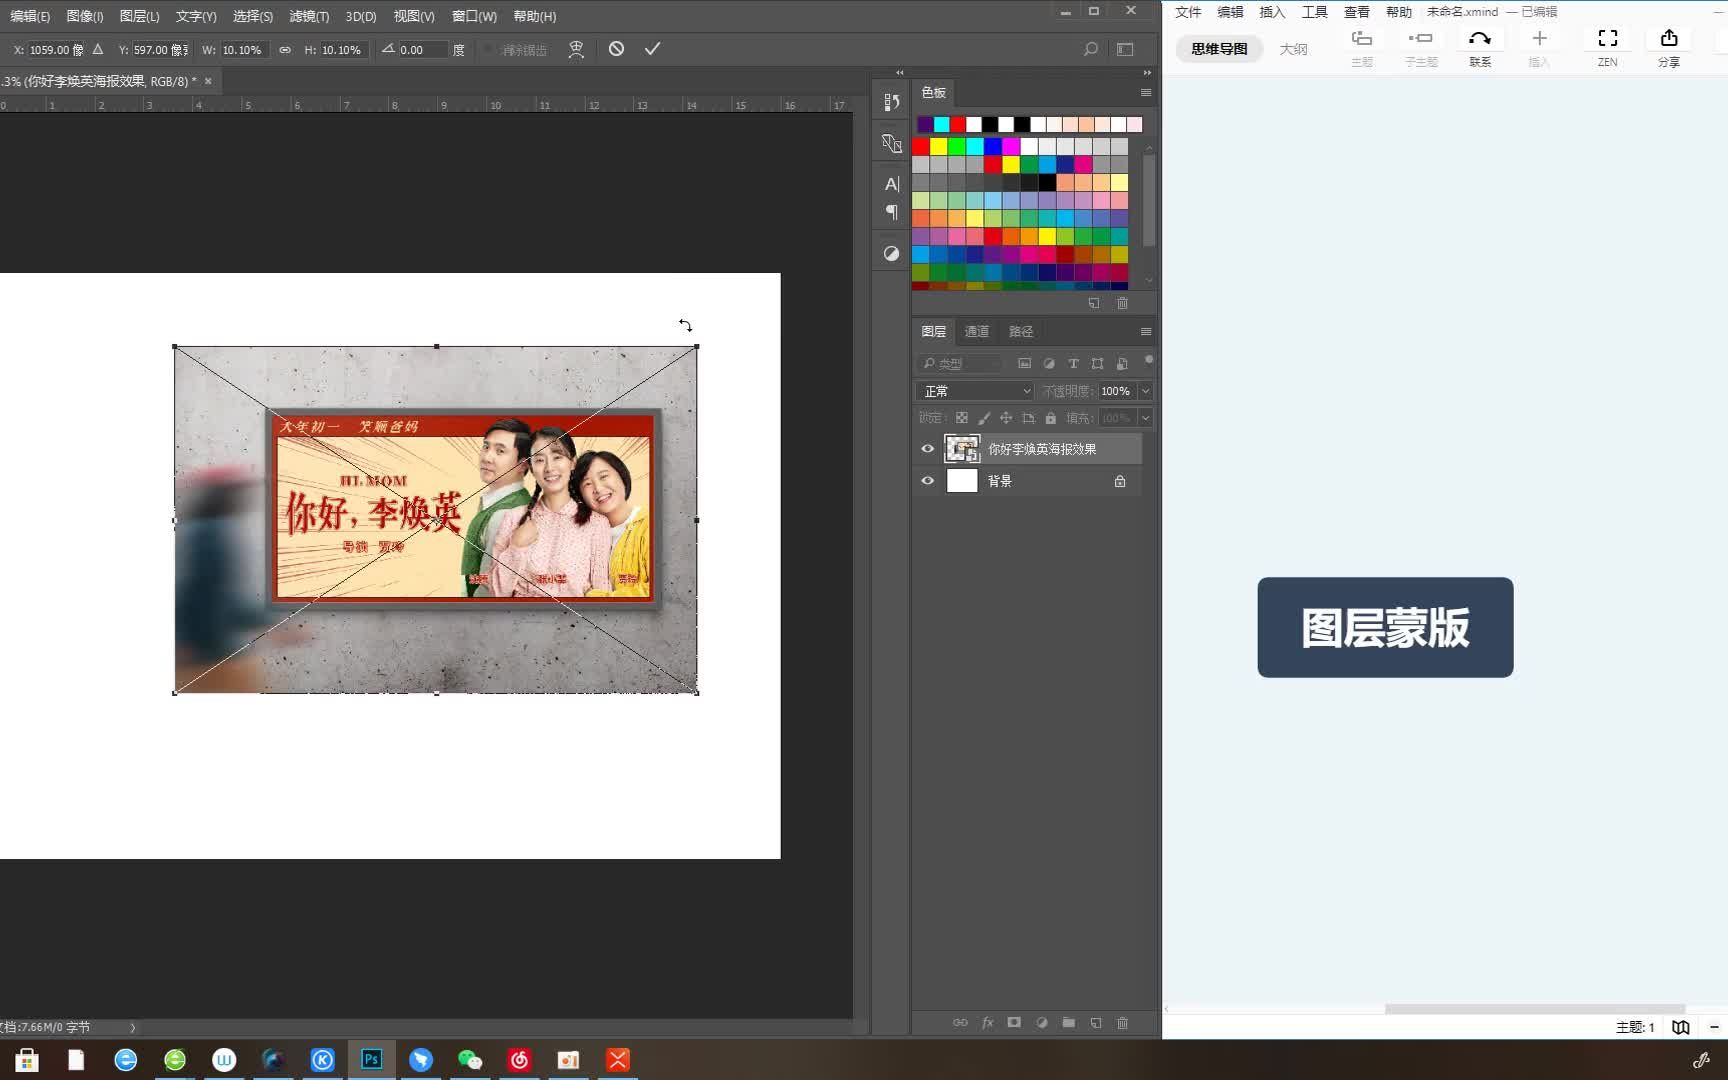The height and width of the screenshot is (1080, 1728).
Task: Delete swatch using the Swatches trash icon
Action: 1122,303
